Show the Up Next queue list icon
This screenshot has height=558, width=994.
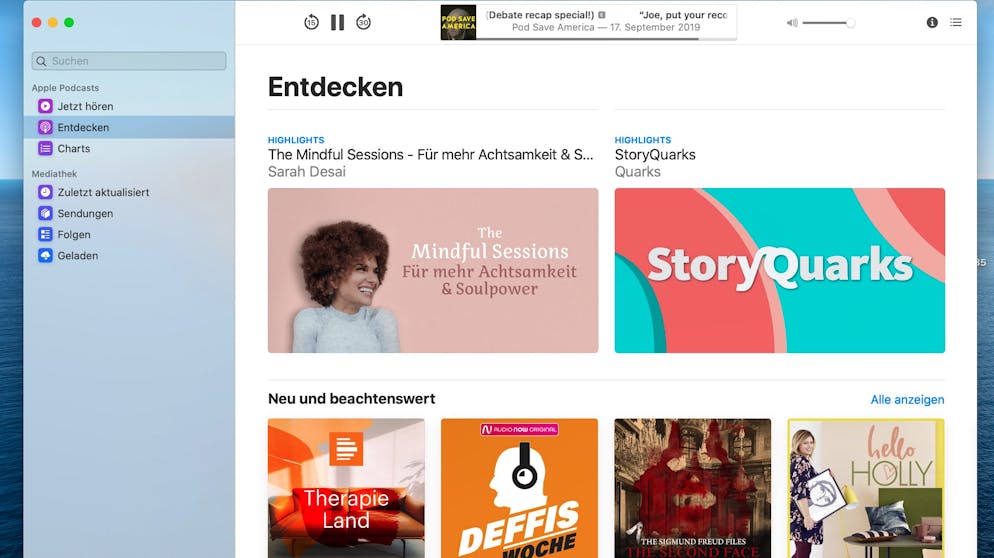(956, 22)
